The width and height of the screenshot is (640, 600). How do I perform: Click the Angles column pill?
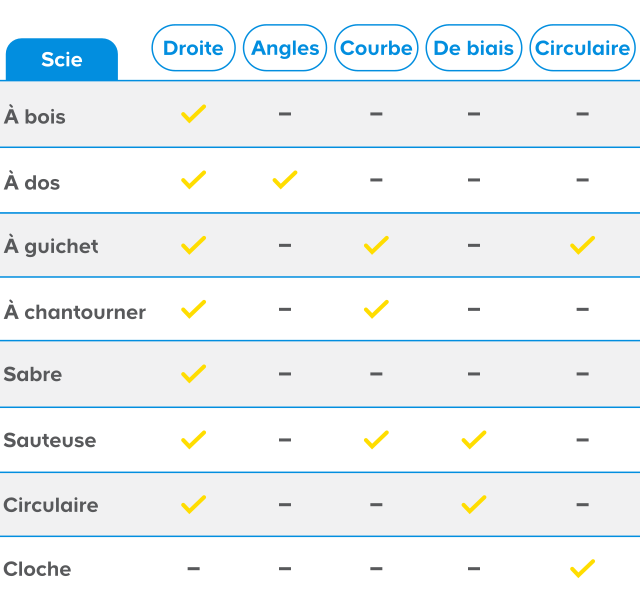coord(285,48)
